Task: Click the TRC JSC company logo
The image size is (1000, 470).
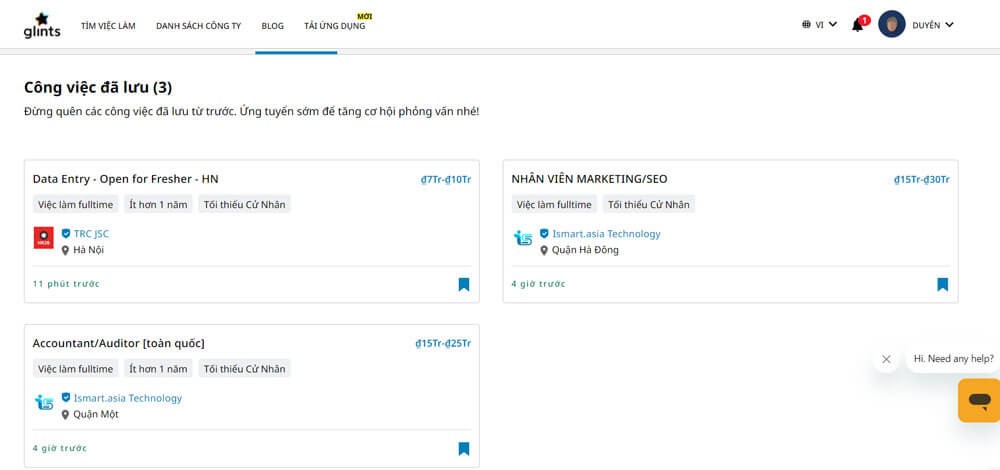Action: 44,238
